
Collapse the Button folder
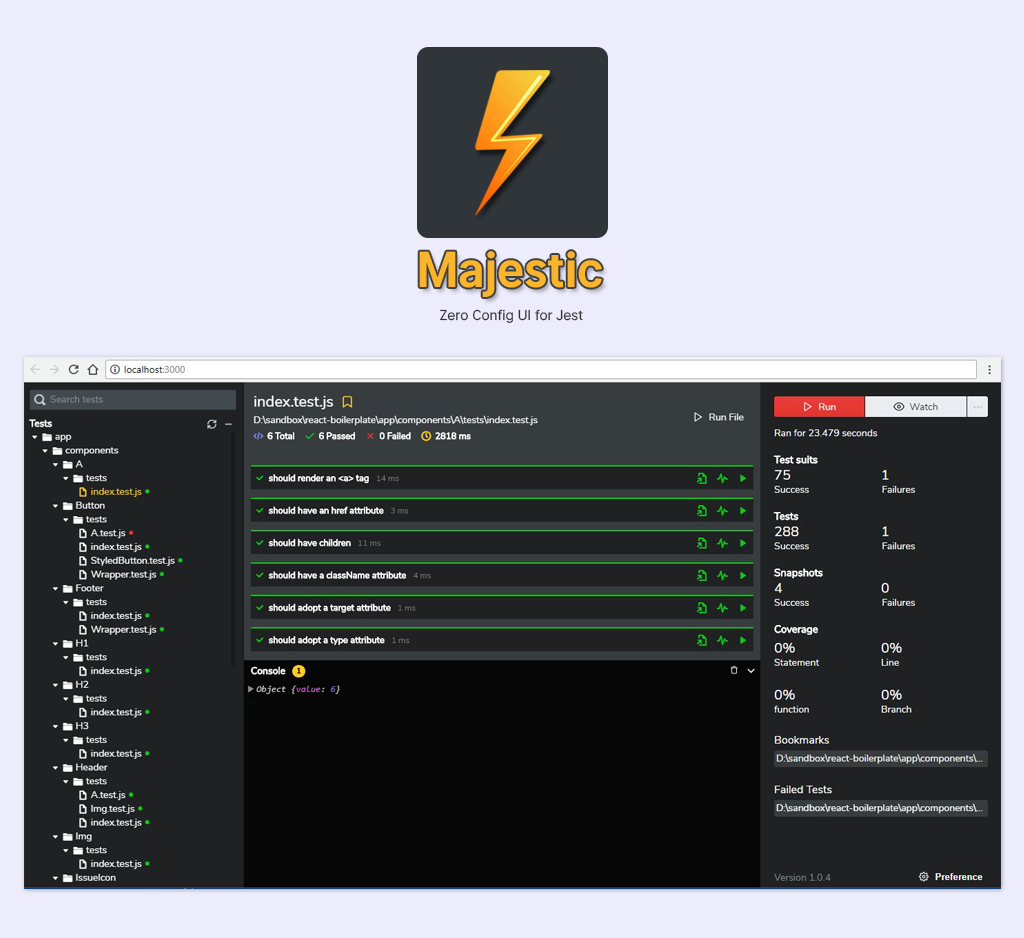point(56,506)
